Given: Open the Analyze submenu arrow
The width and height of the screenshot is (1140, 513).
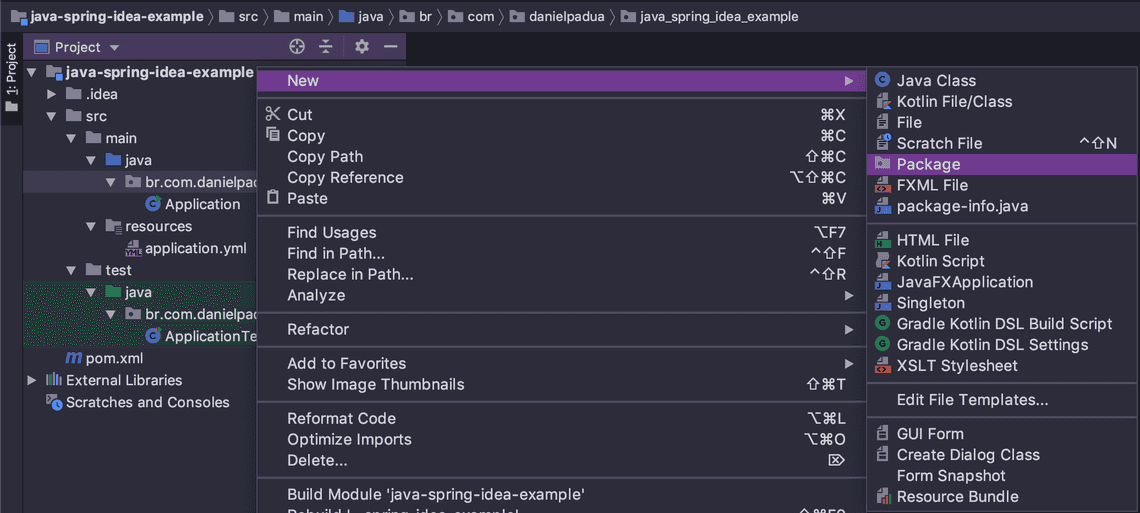Looking at the screenshot, I should 848,296.
